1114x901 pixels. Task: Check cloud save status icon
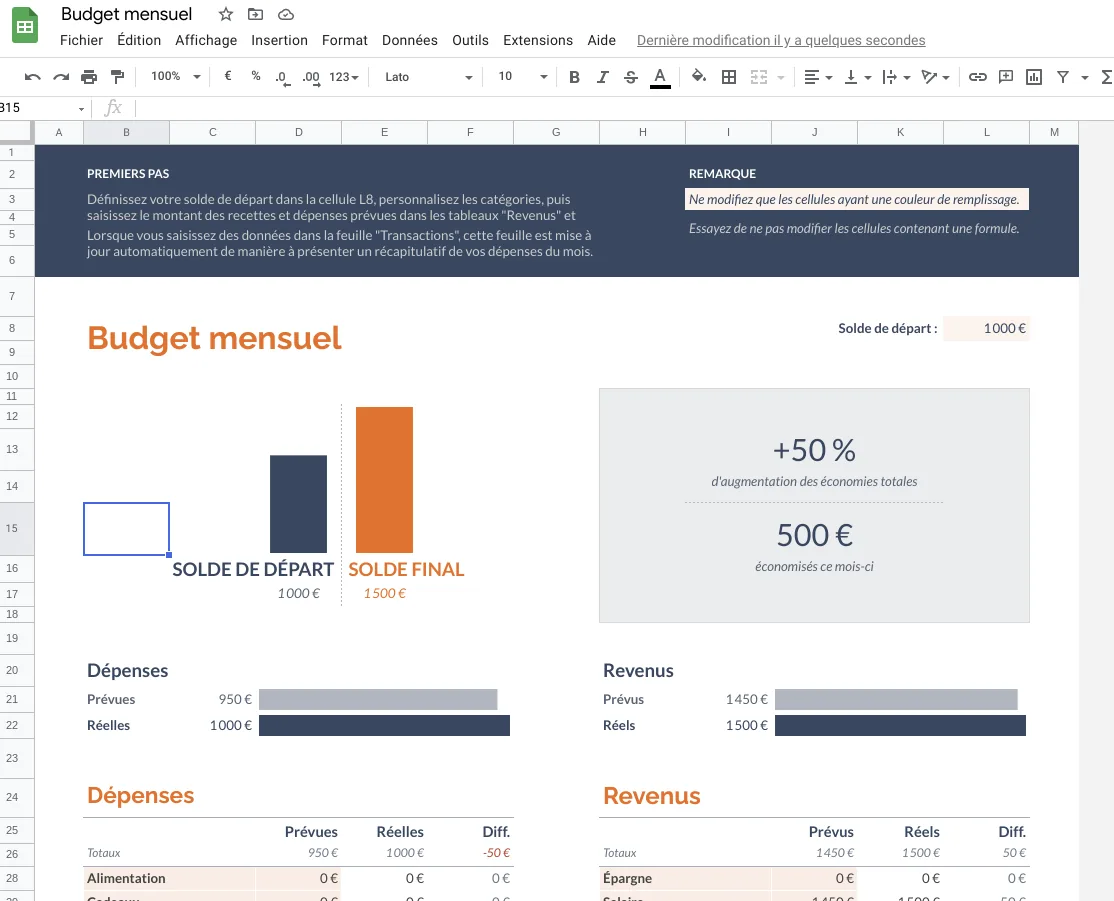(286, 14)
